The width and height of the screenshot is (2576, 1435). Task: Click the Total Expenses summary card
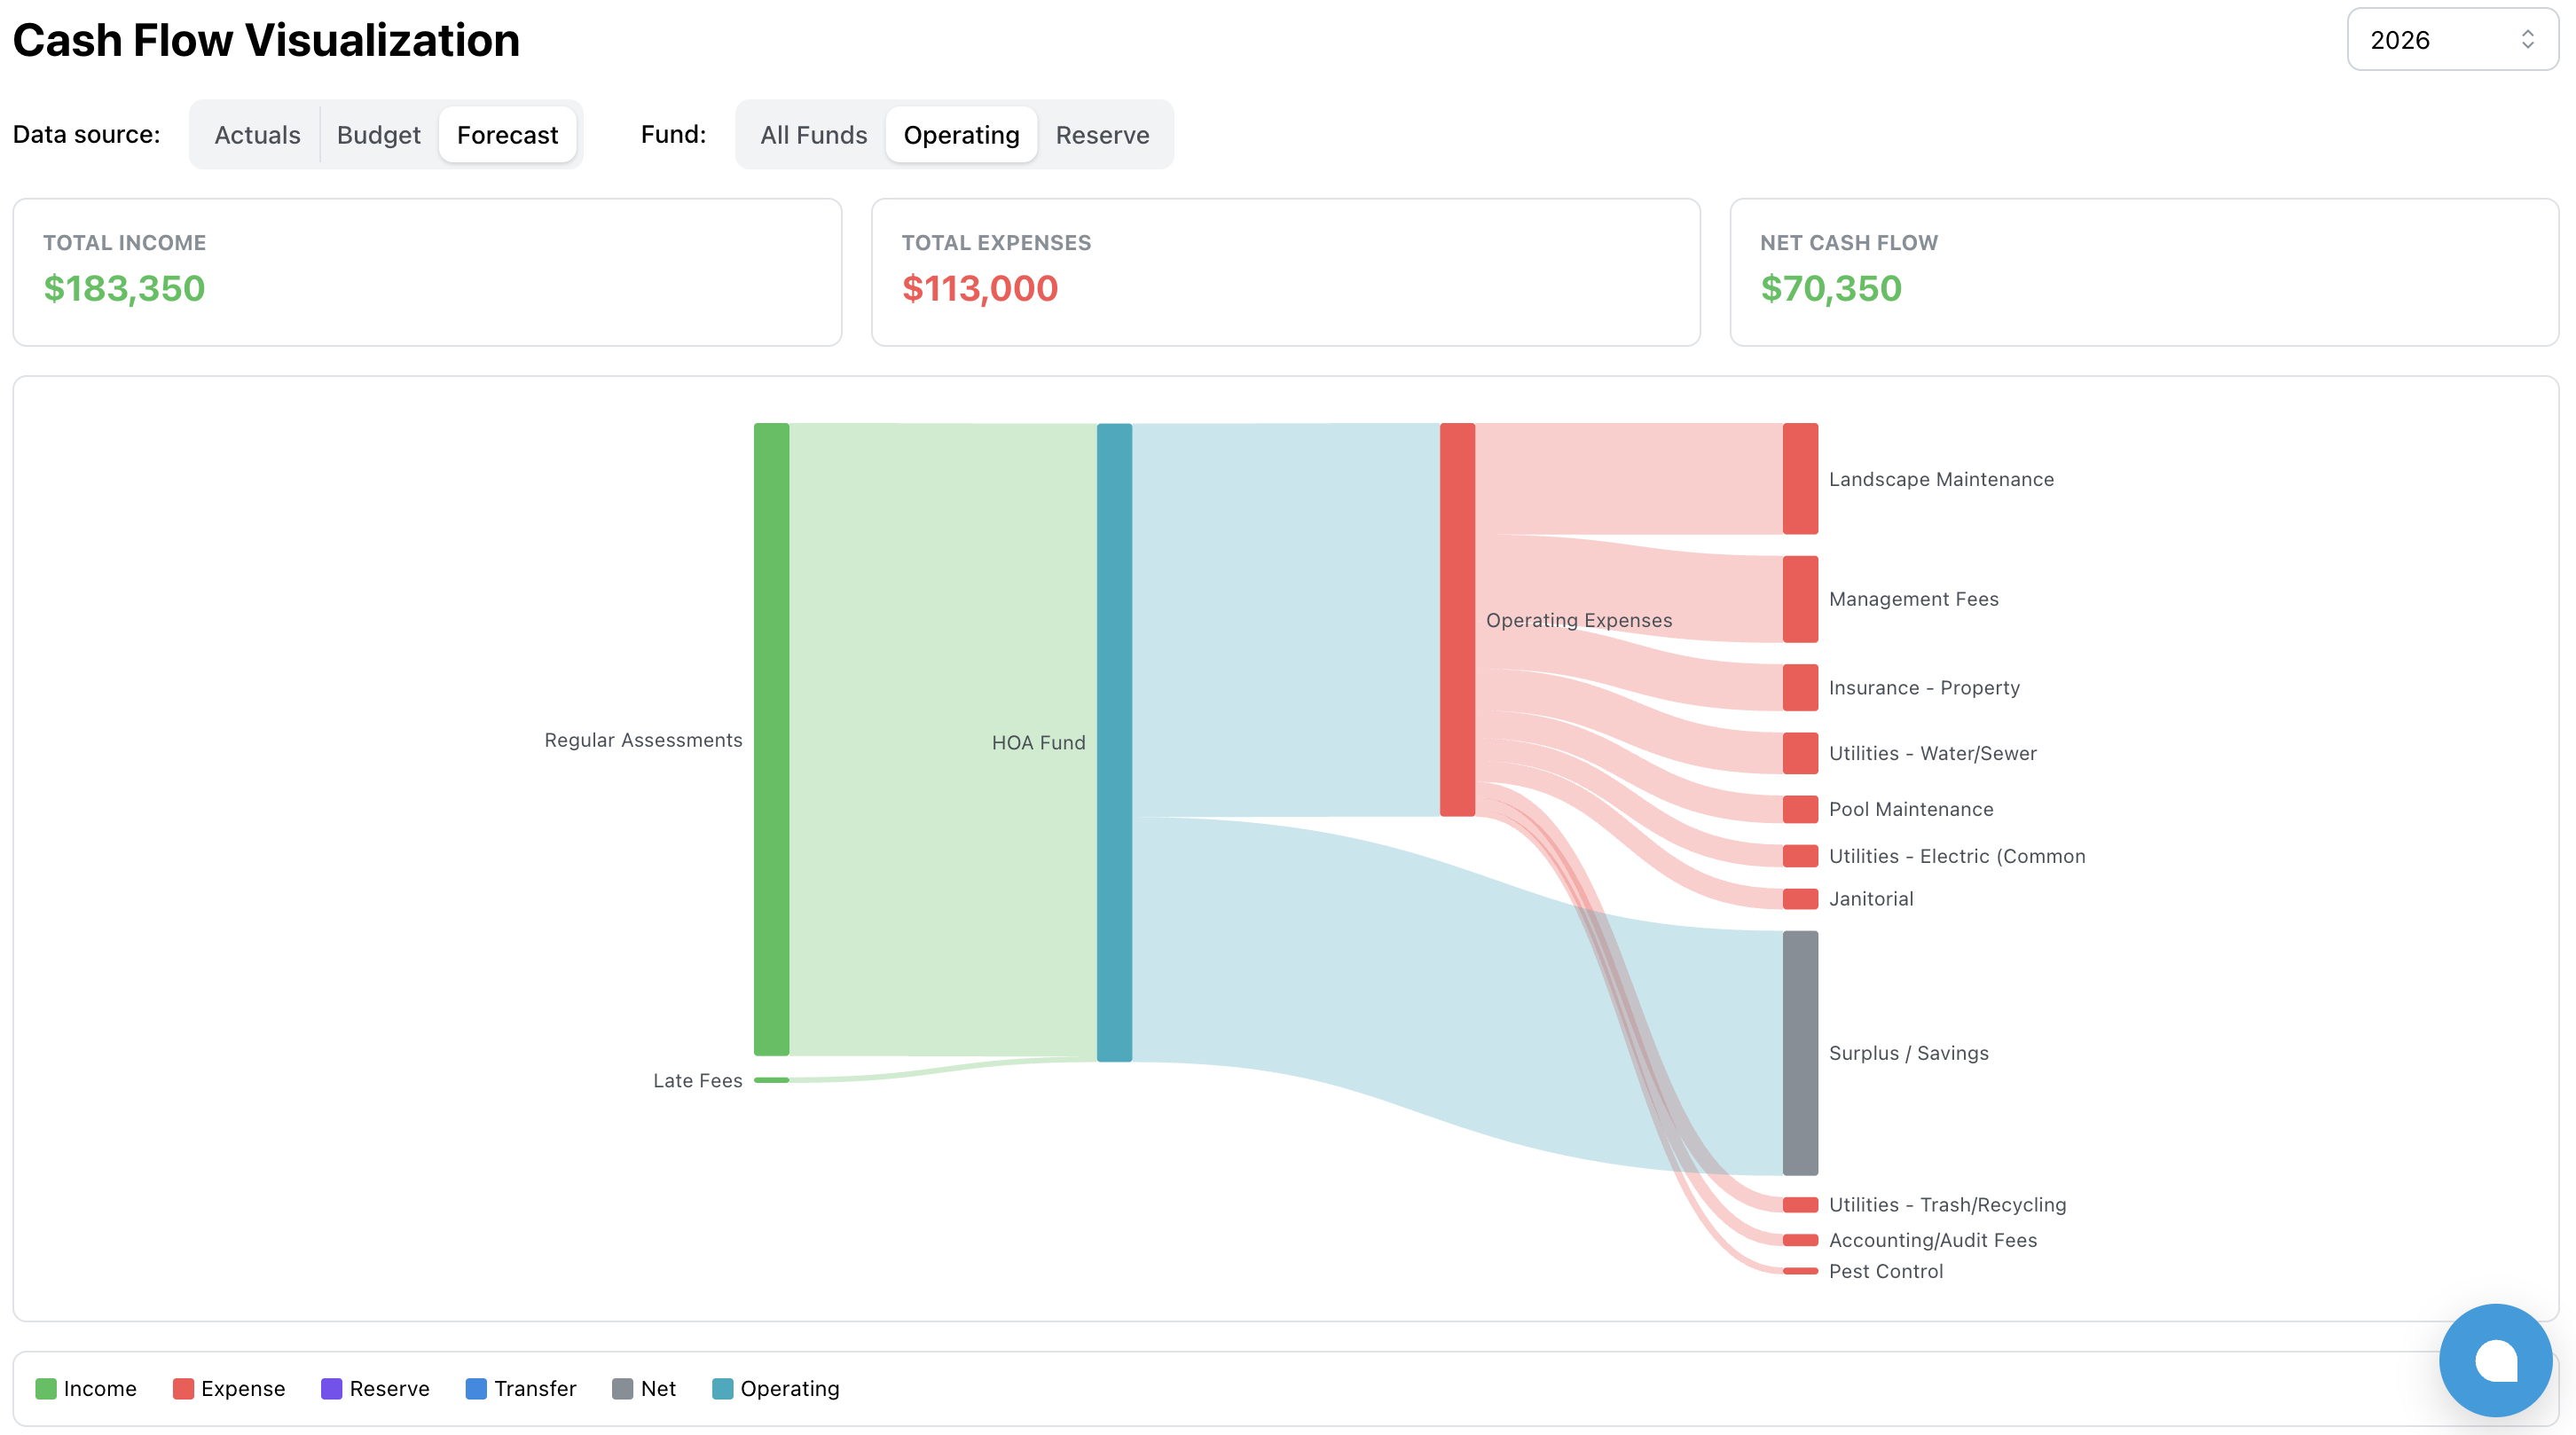coord(1285,272)
